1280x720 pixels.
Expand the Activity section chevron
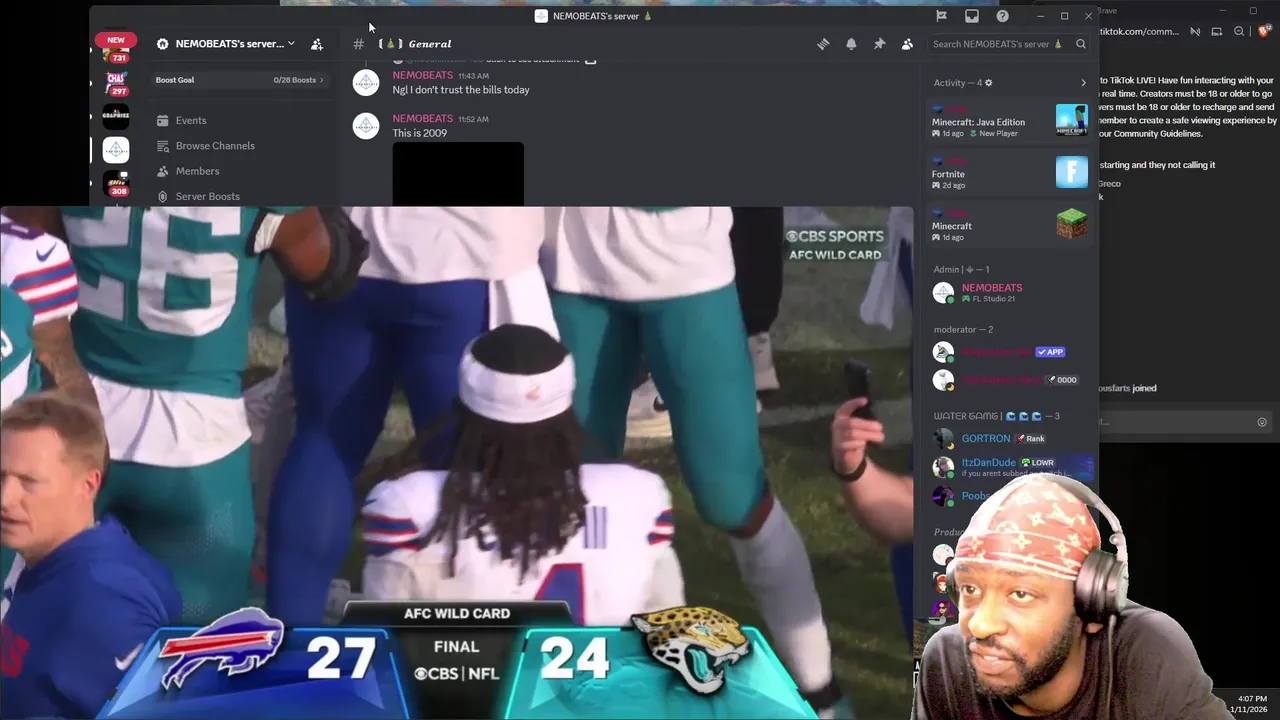coord(1083,83)
